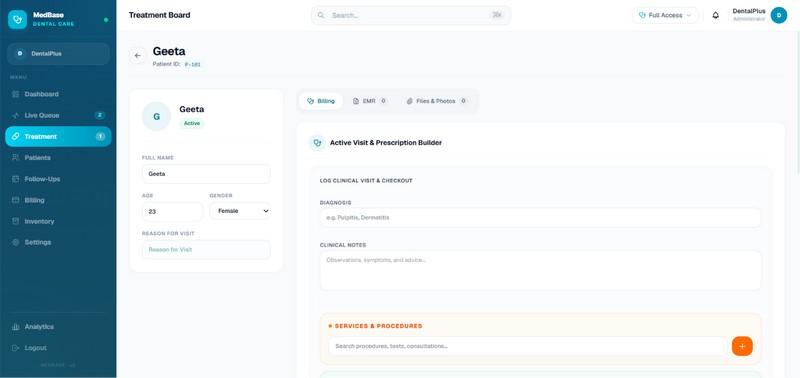The image size is (800, 378).
Task: Click the round DentalPlus user avatar
Action: [779, 15]
